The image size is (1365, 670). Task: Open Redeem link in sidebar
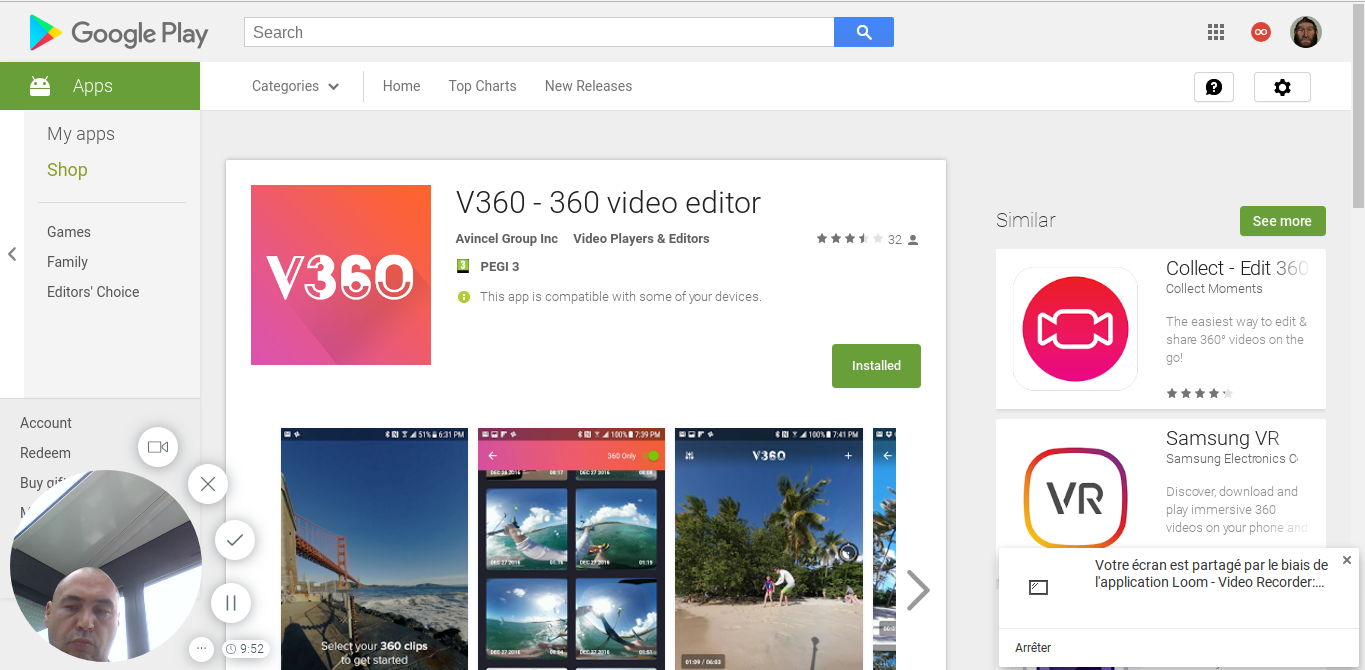45,453
